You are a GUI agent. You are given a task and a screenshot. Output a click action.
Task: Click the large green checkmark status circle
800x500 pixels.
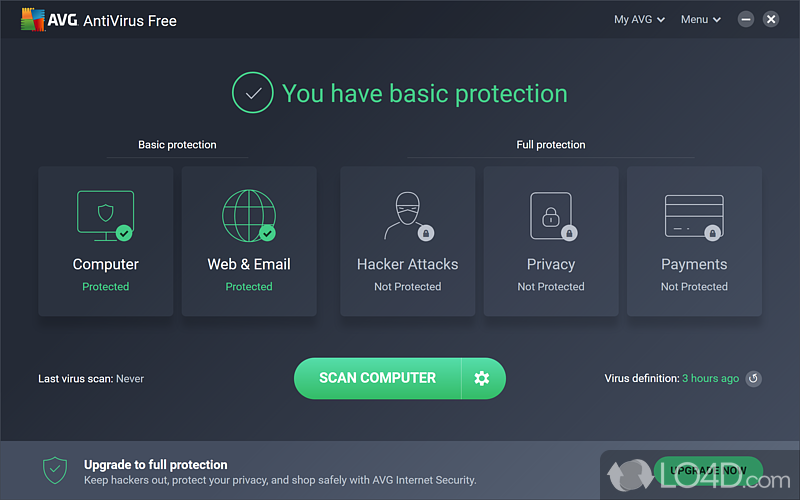pos(253,93)
